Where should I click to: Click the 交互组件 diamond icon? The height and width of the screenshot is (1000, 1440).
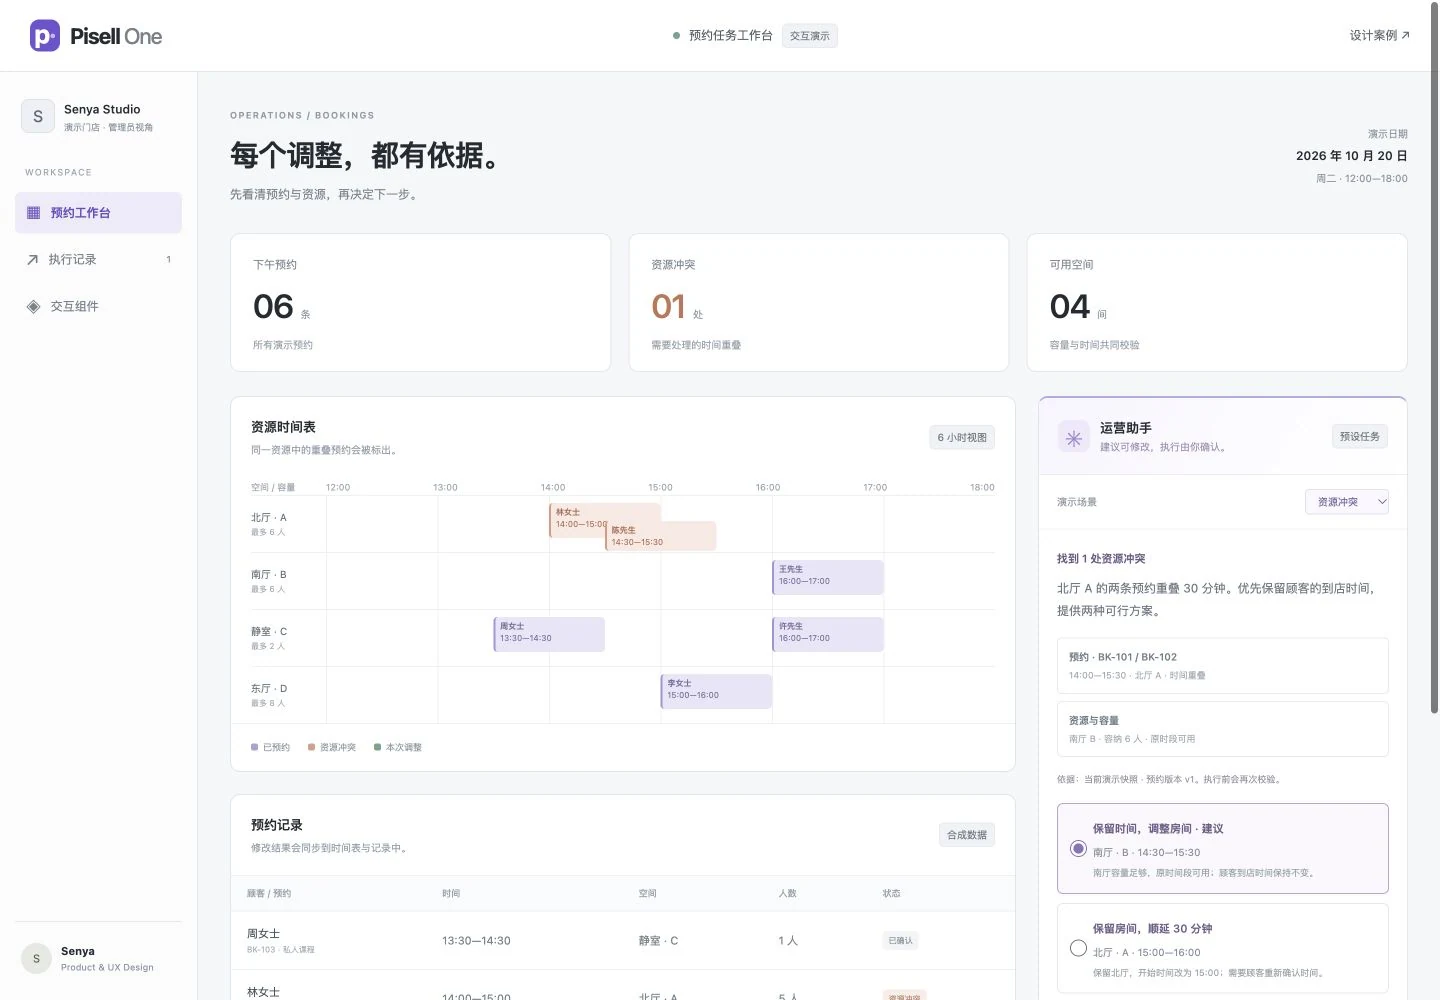pos(33,306)
